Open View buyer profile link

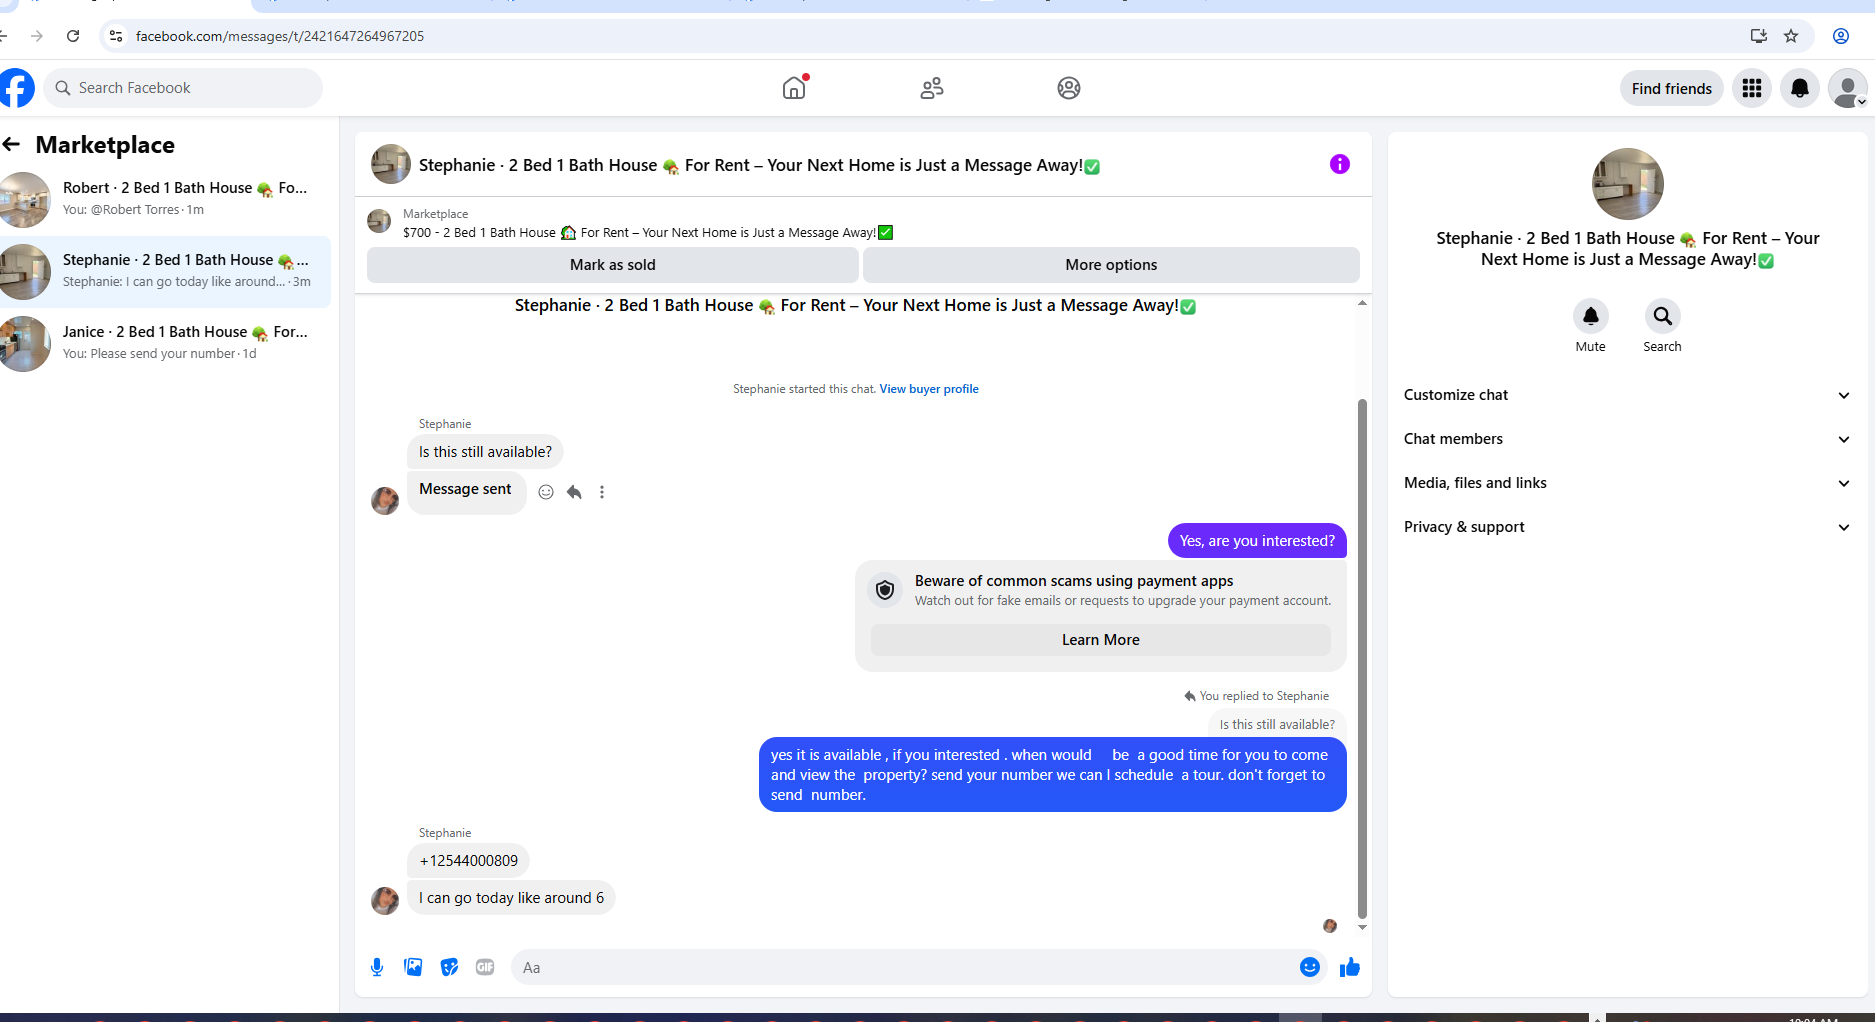pyautogui.click(x=929, y=389)
